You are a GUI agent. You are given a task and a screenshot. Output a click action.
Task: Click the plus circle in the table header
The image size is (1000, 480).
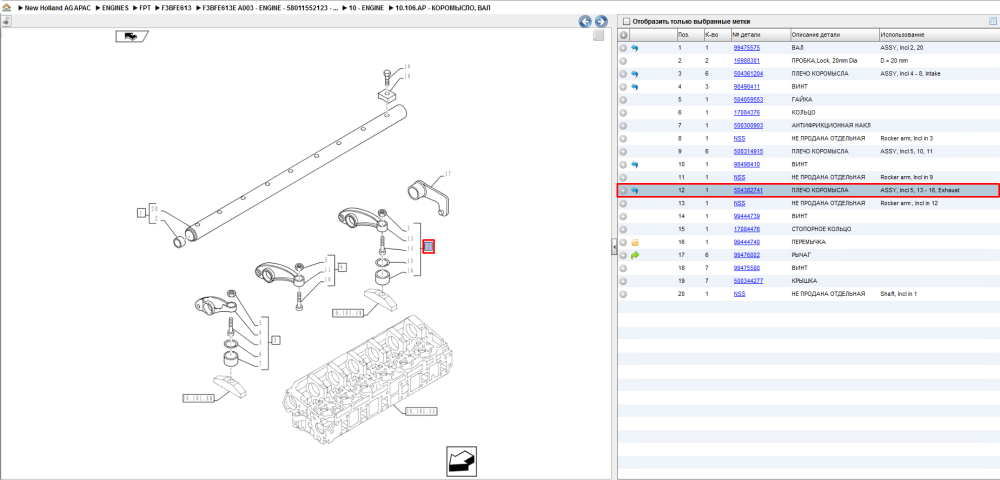point(624,35)
